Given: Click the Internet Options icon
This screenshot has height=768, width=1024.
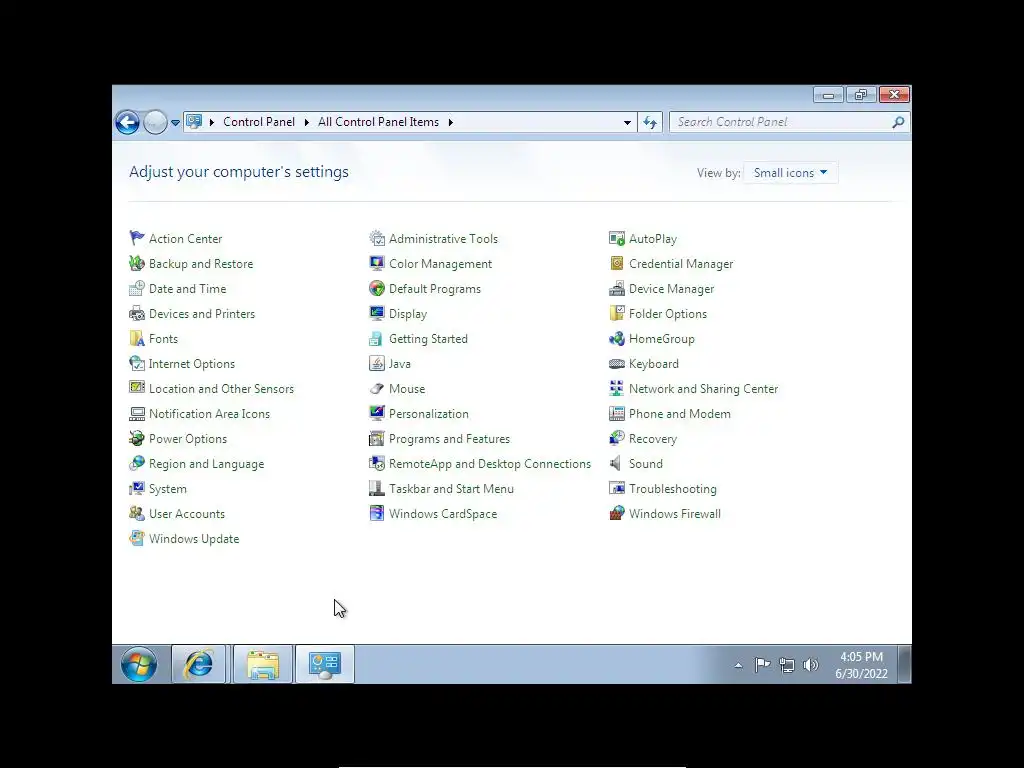Looking at the screenshot, I should [x=136, y=363].
